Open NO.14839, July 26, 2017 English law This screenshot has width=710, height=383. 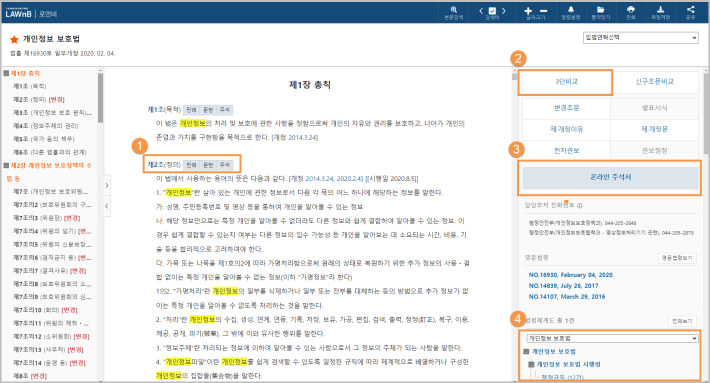(x=563, y=286)
